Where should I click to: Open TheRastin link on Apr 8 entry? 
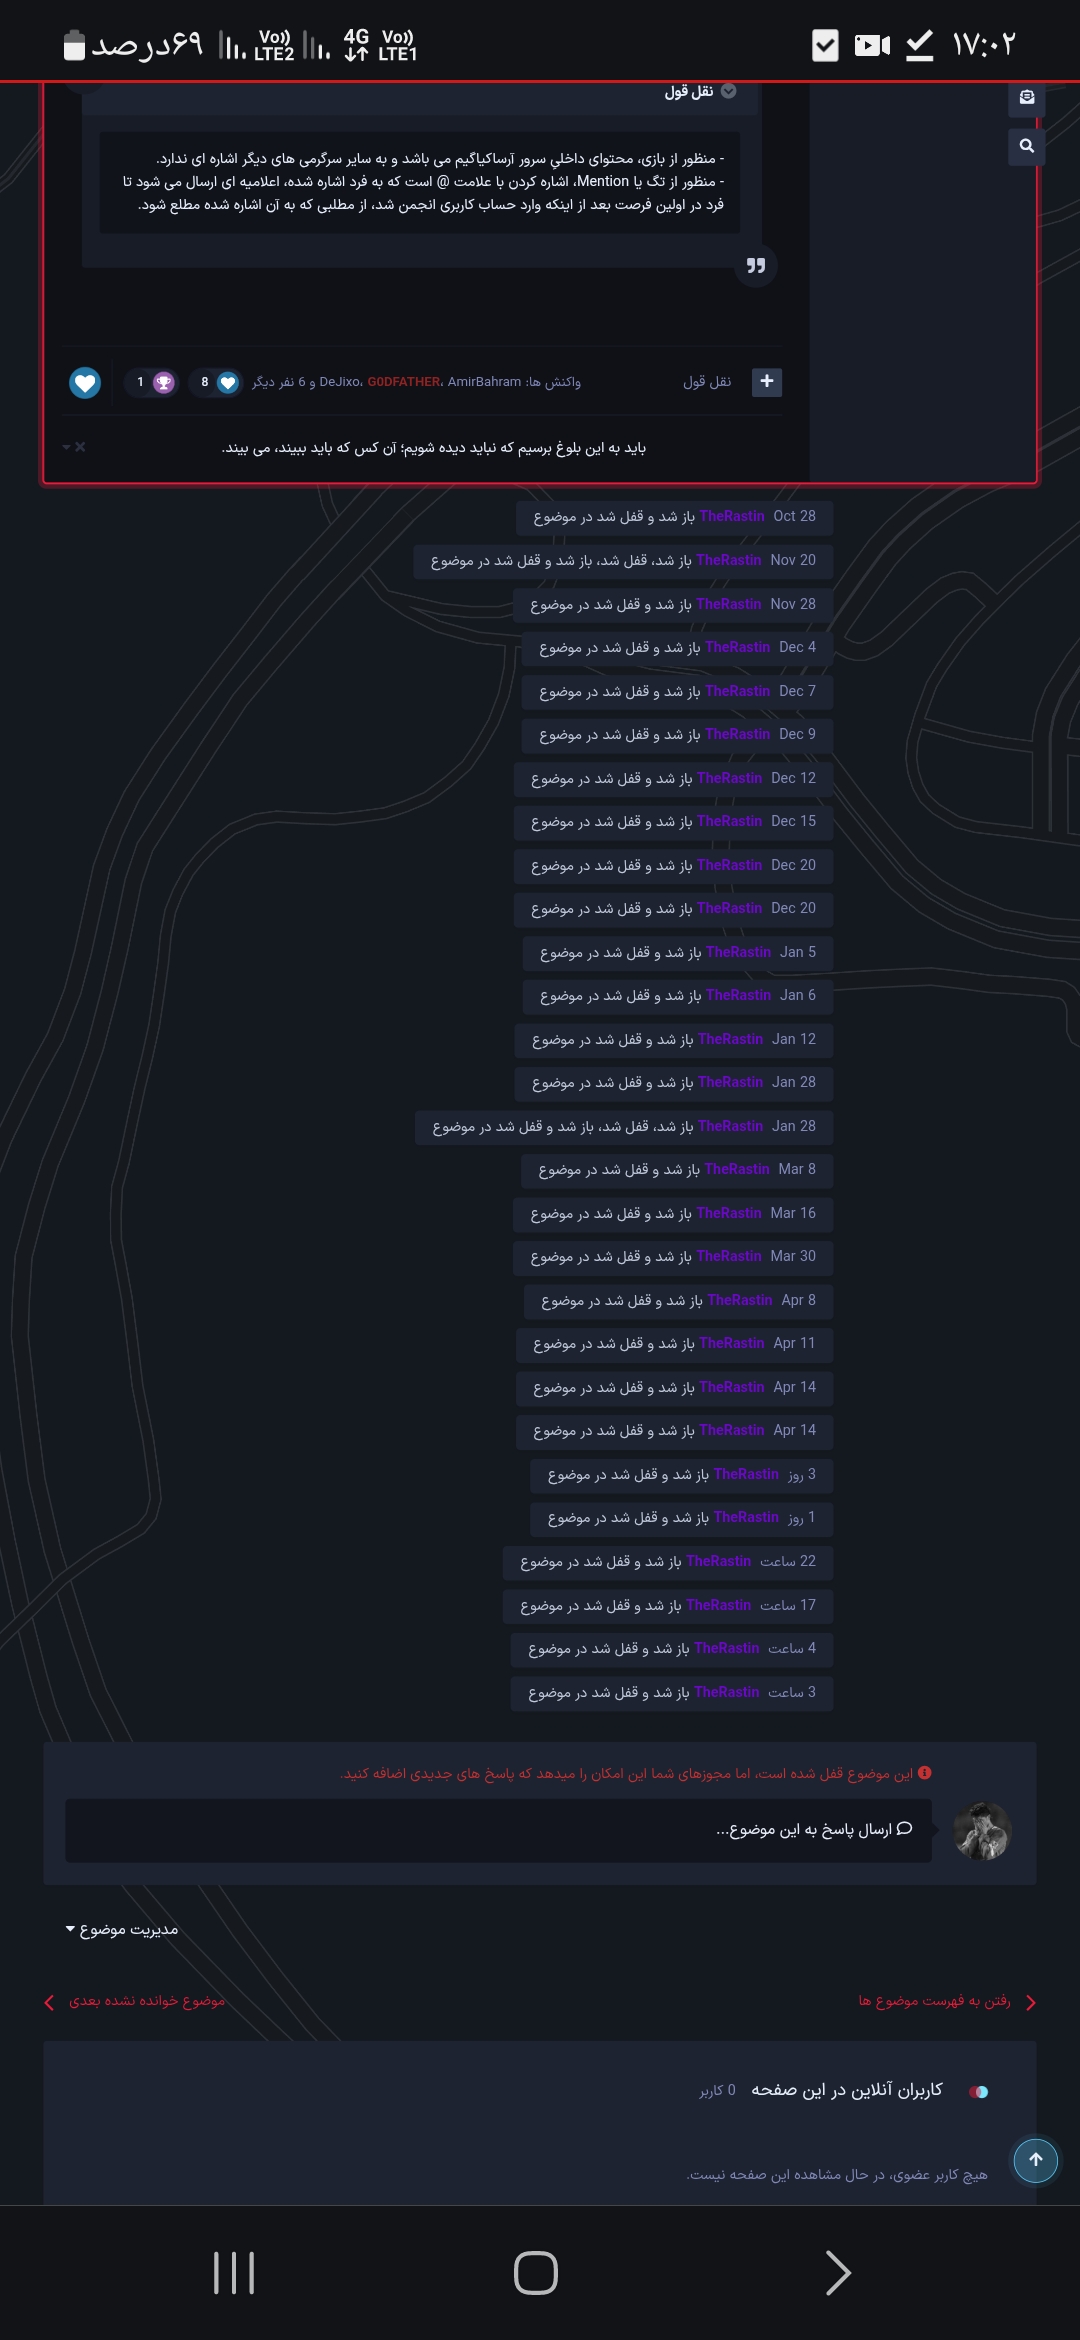tap(740, 1300)
